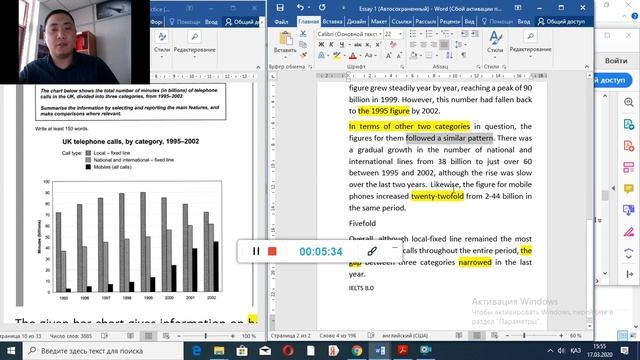Insert a bulleted list
Image resolution: width=640 pixels, height=360 pixels.
click(x=413, y=33)
